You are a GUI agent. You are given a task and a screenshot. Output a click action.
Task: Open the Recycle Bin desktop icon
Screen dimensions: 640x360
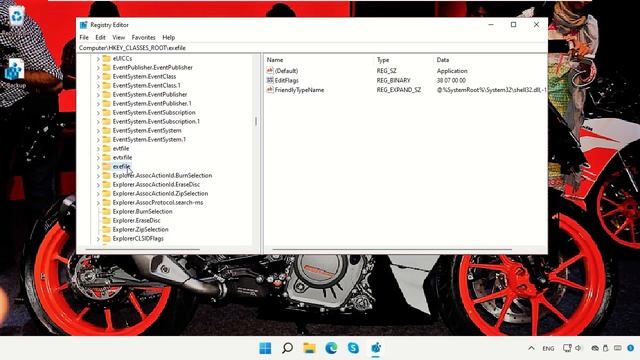coord(17,16)
